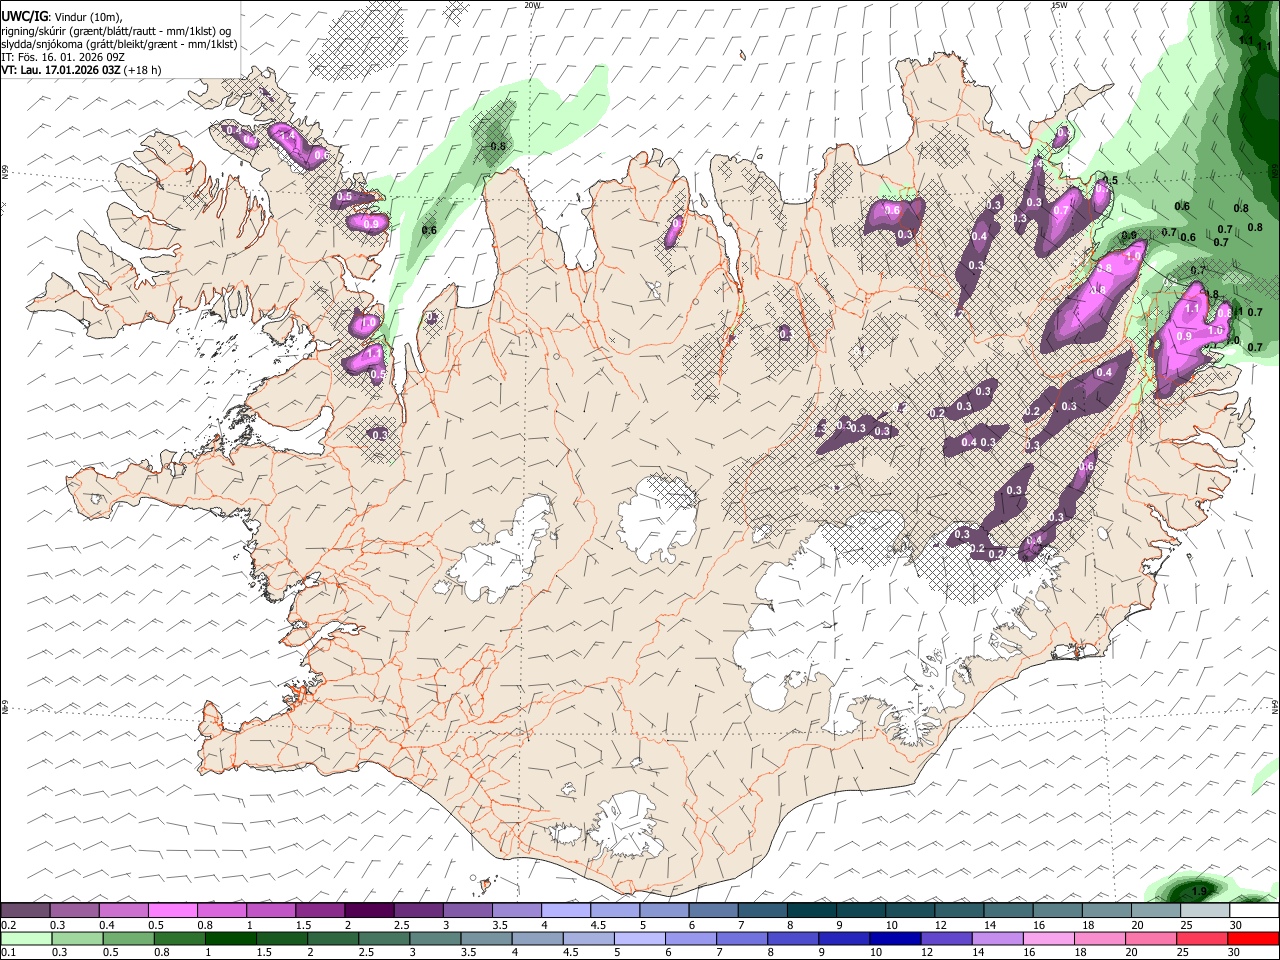Click the '1.2' value on dark green area
Screen dimensions: 1280x960
coord(1242,19)
